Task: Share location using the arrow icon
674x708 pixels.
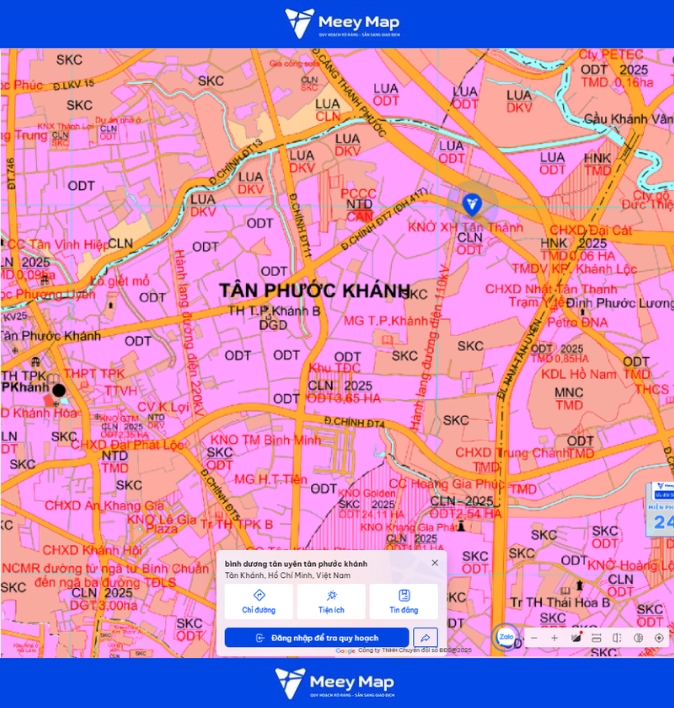Action: point(425,638)
